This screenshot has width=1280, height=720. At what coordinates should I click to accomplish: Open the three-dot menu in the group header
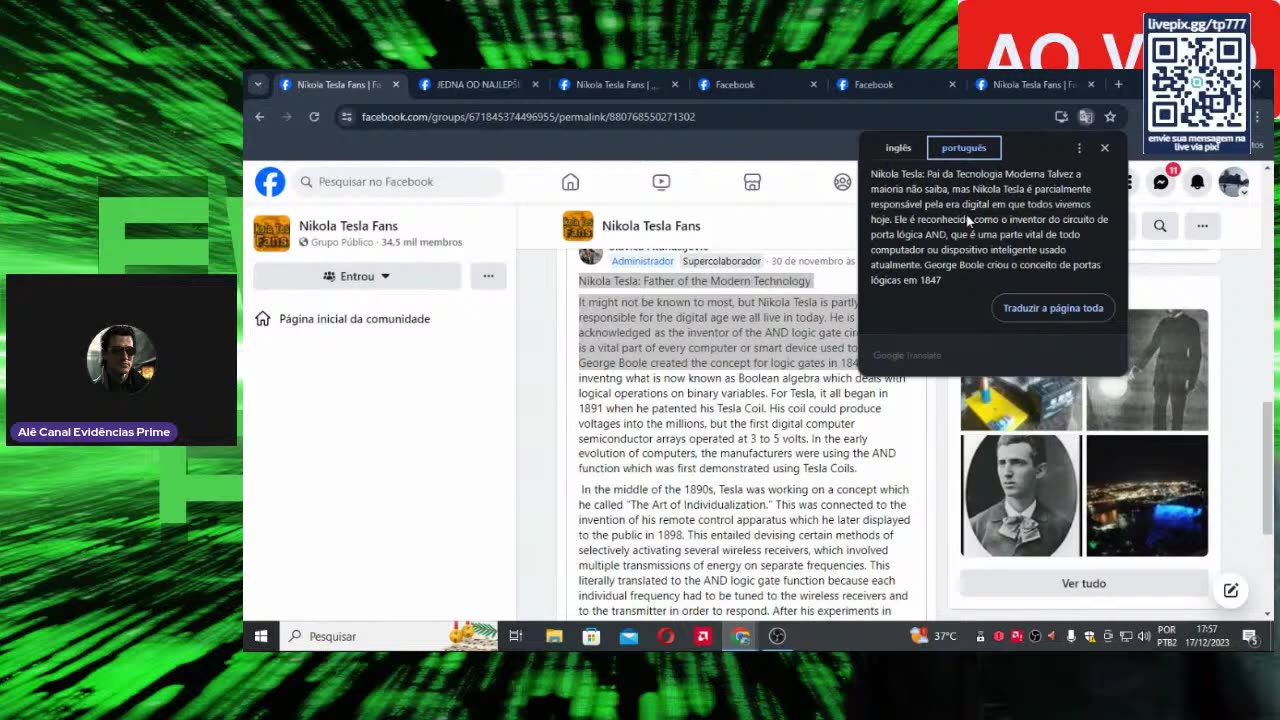[x=1202, y=226]
